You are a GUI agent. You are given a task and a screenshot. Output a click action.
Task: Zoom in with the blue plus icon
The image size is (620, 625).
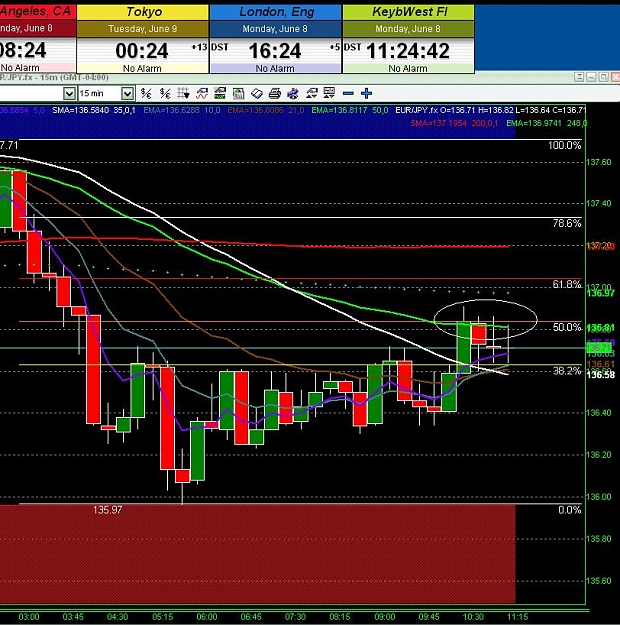[366, 94]
